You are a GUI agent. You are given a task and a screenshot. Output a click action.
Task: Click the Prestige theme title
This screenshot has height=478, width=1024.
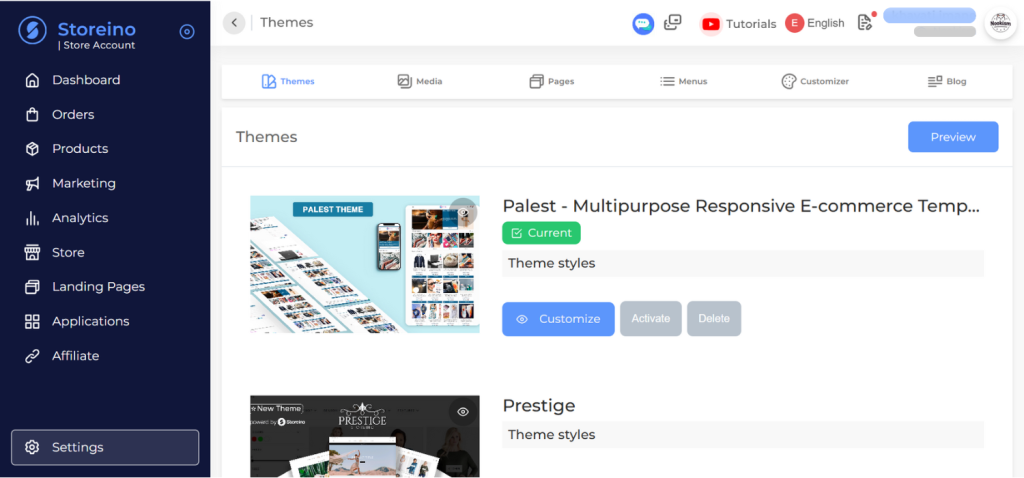(x=539, y=406)
